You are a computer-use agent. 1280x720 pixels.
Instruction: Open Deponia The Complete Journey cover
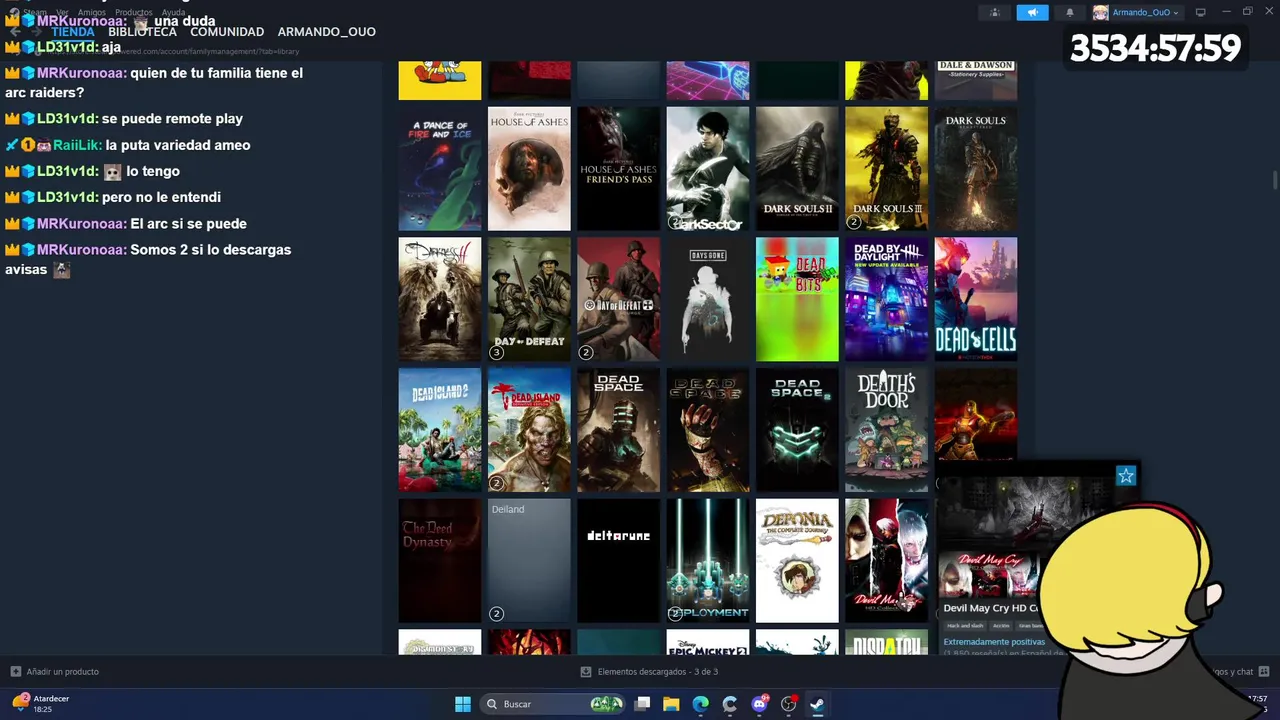pyautogui.click(x=797, y=560)
